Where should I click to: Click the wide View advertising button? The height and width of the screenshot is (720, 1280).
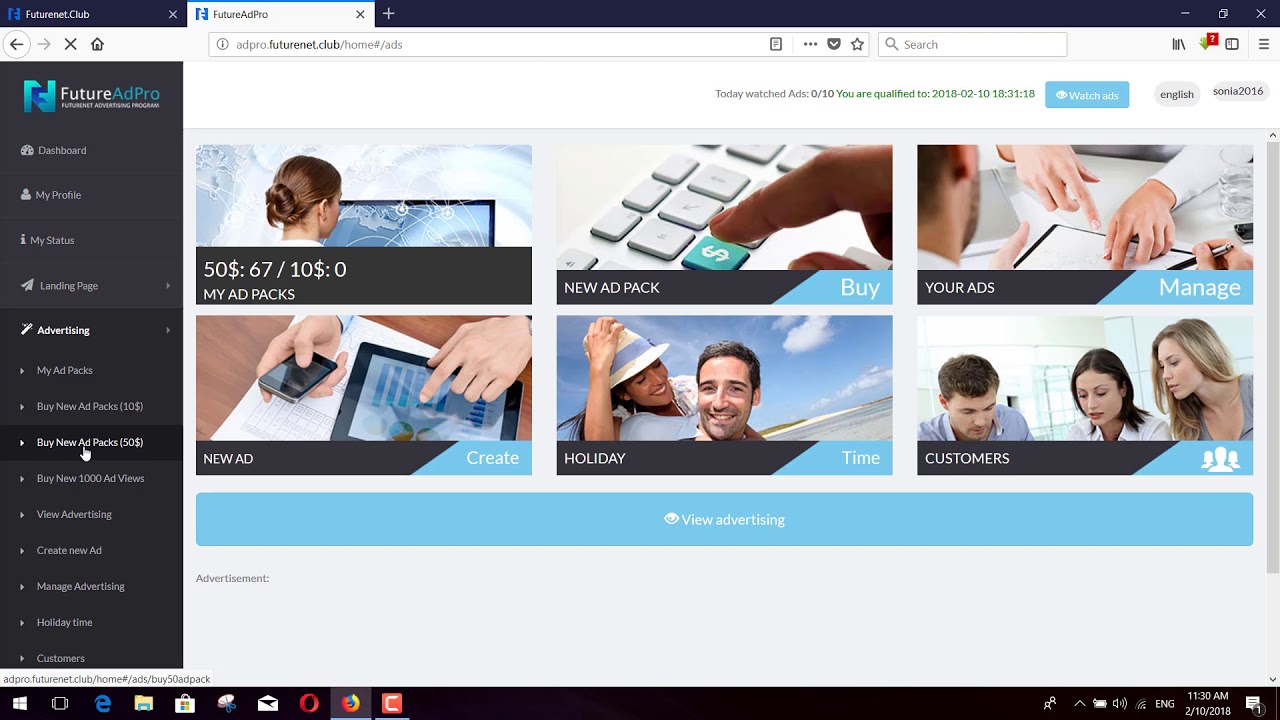pos(724,519)
